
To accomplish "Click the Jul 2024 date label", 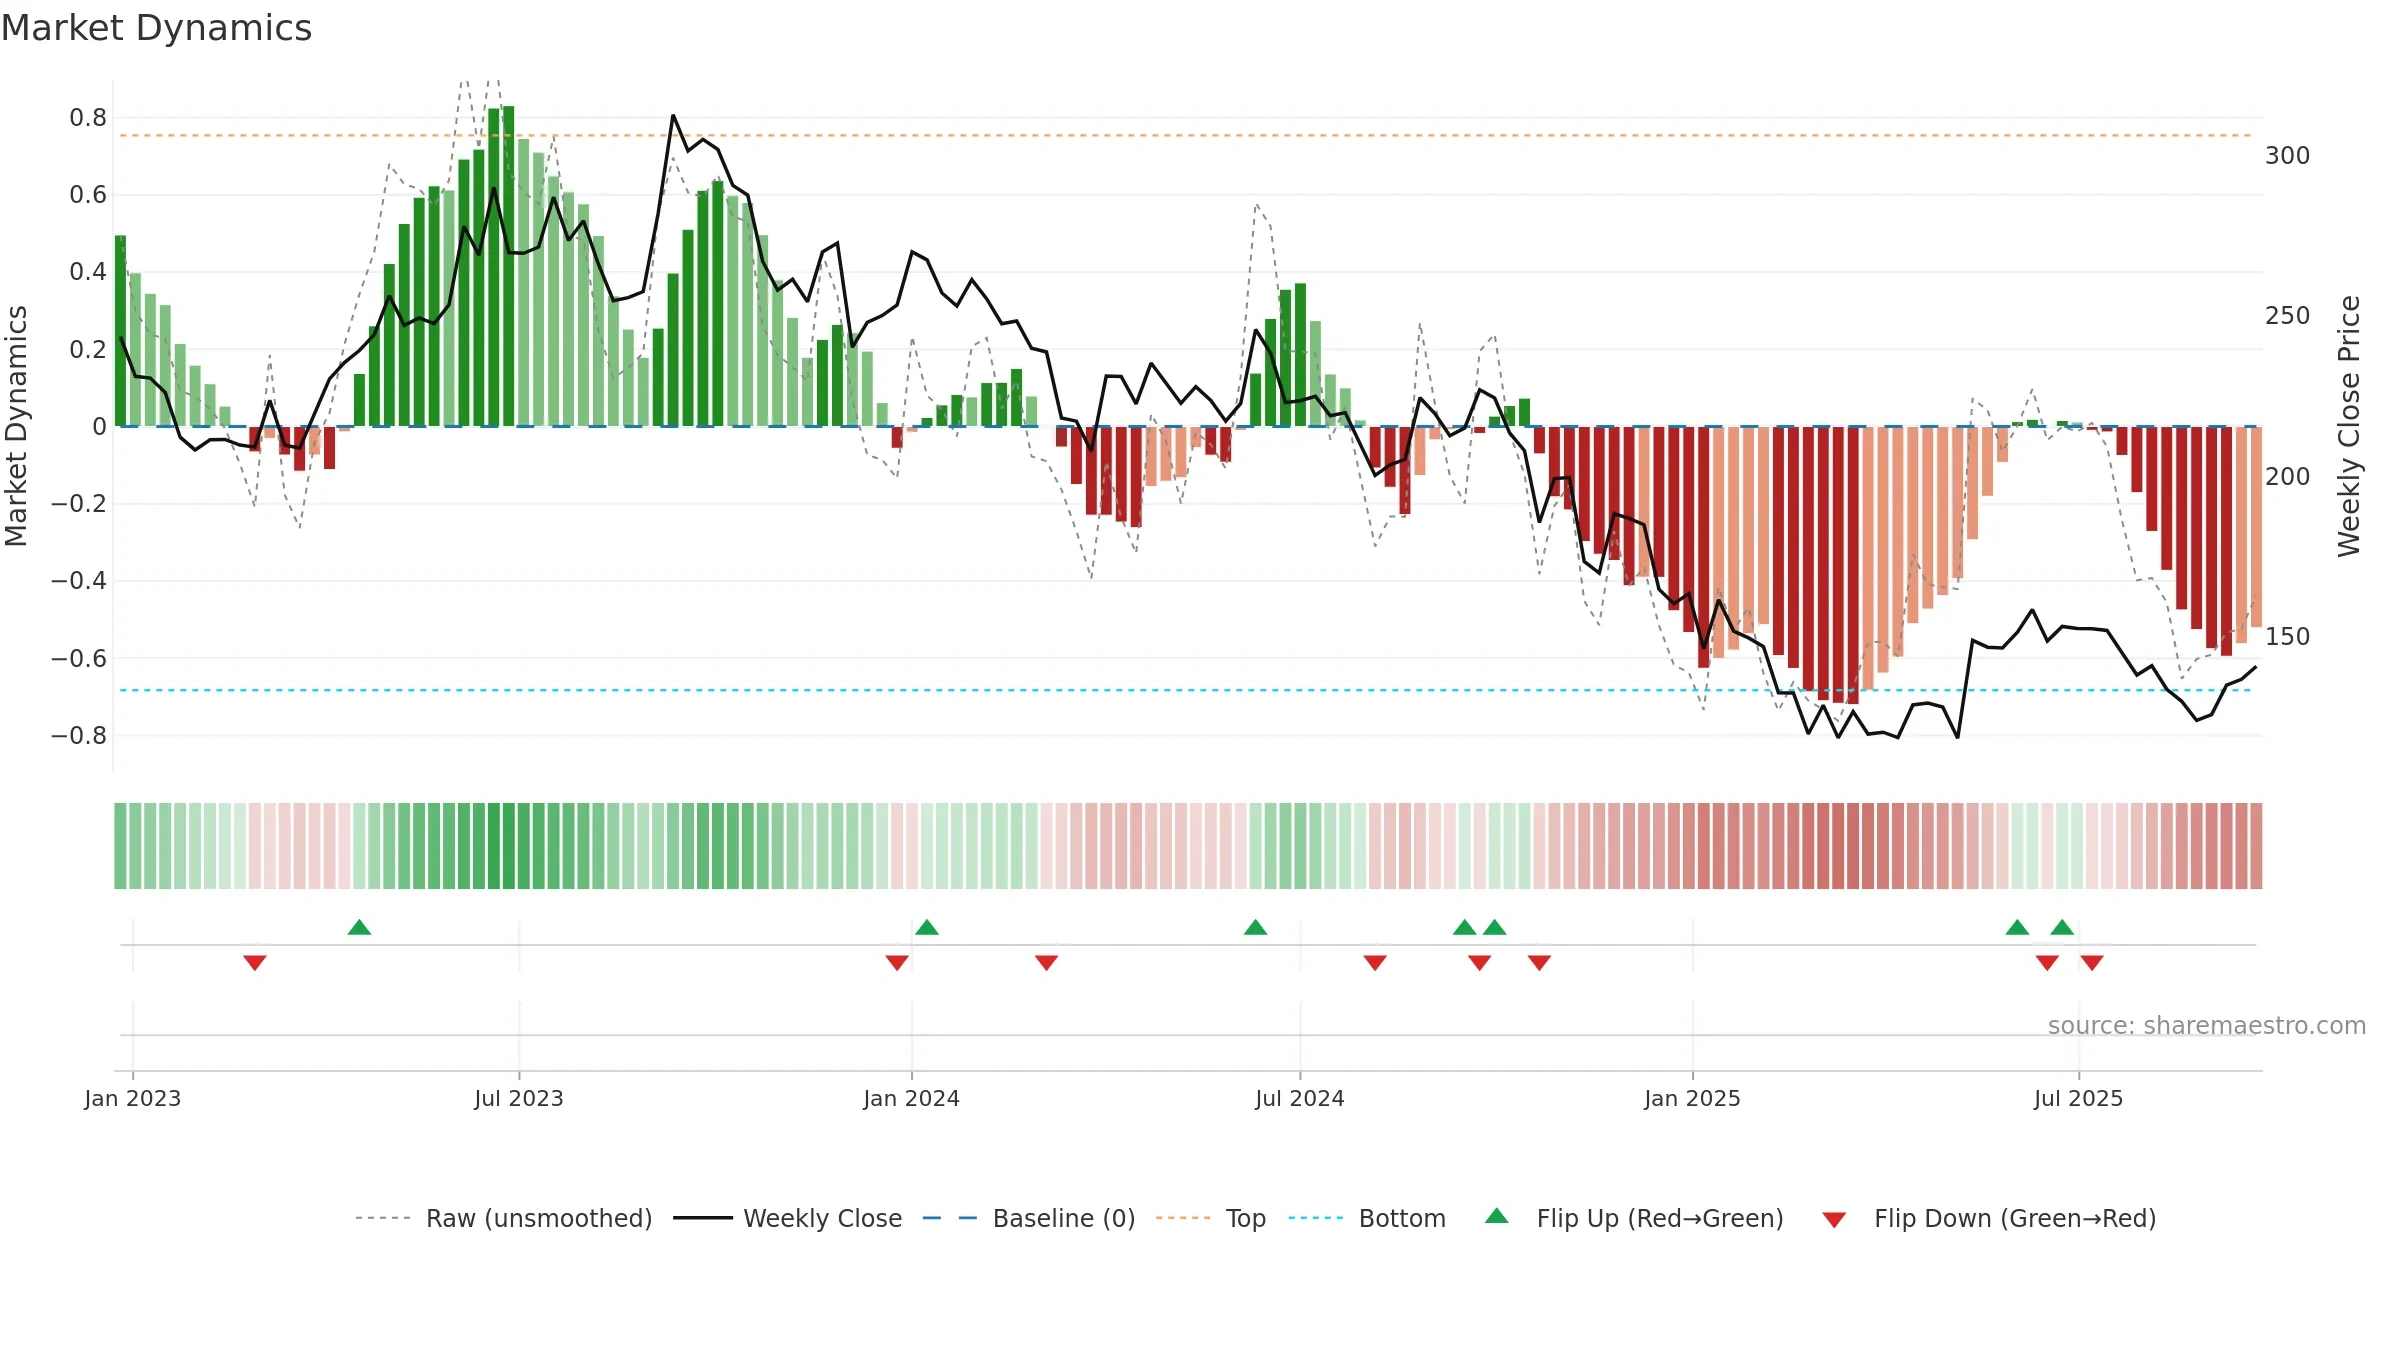I will 1300,1099.
